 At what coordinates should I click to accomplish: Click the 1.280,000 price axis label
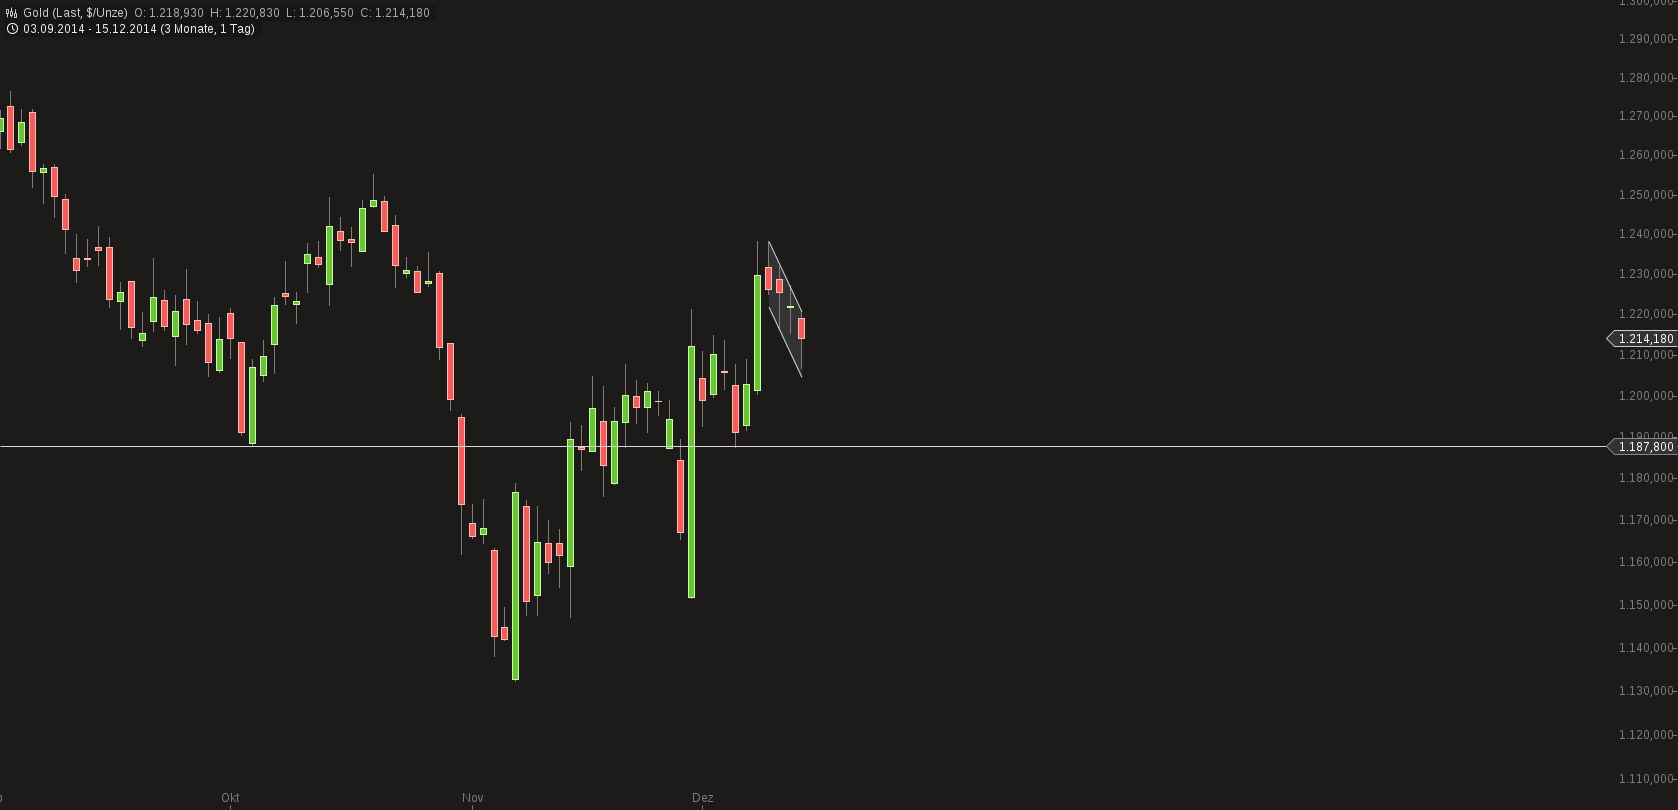[x=1646, y=78]
